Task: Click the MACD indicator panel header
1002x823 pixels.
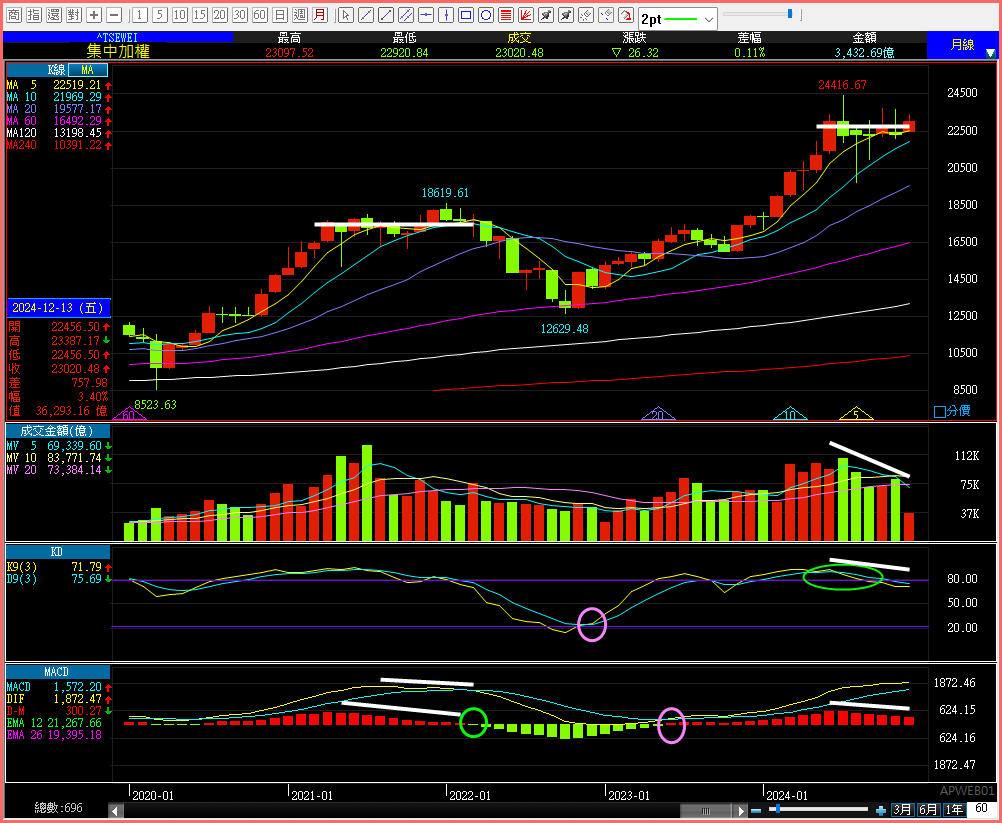Action: tap(57, 672)
